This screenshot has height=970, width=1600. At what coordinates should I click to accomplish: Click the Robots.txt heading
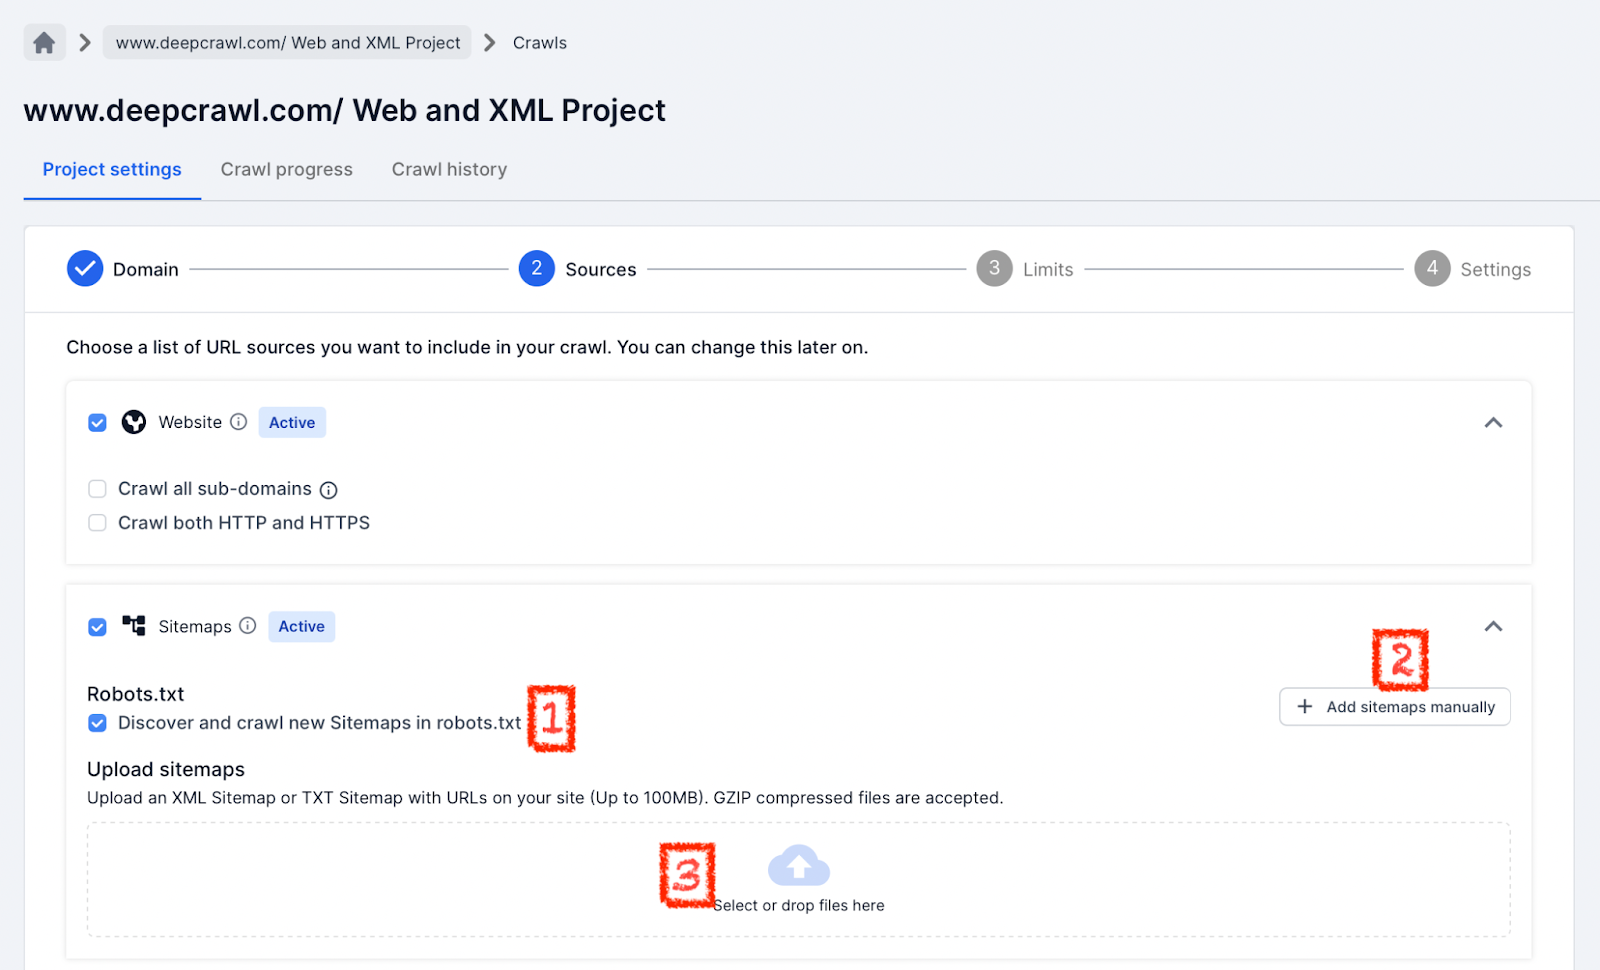(135, 694)
